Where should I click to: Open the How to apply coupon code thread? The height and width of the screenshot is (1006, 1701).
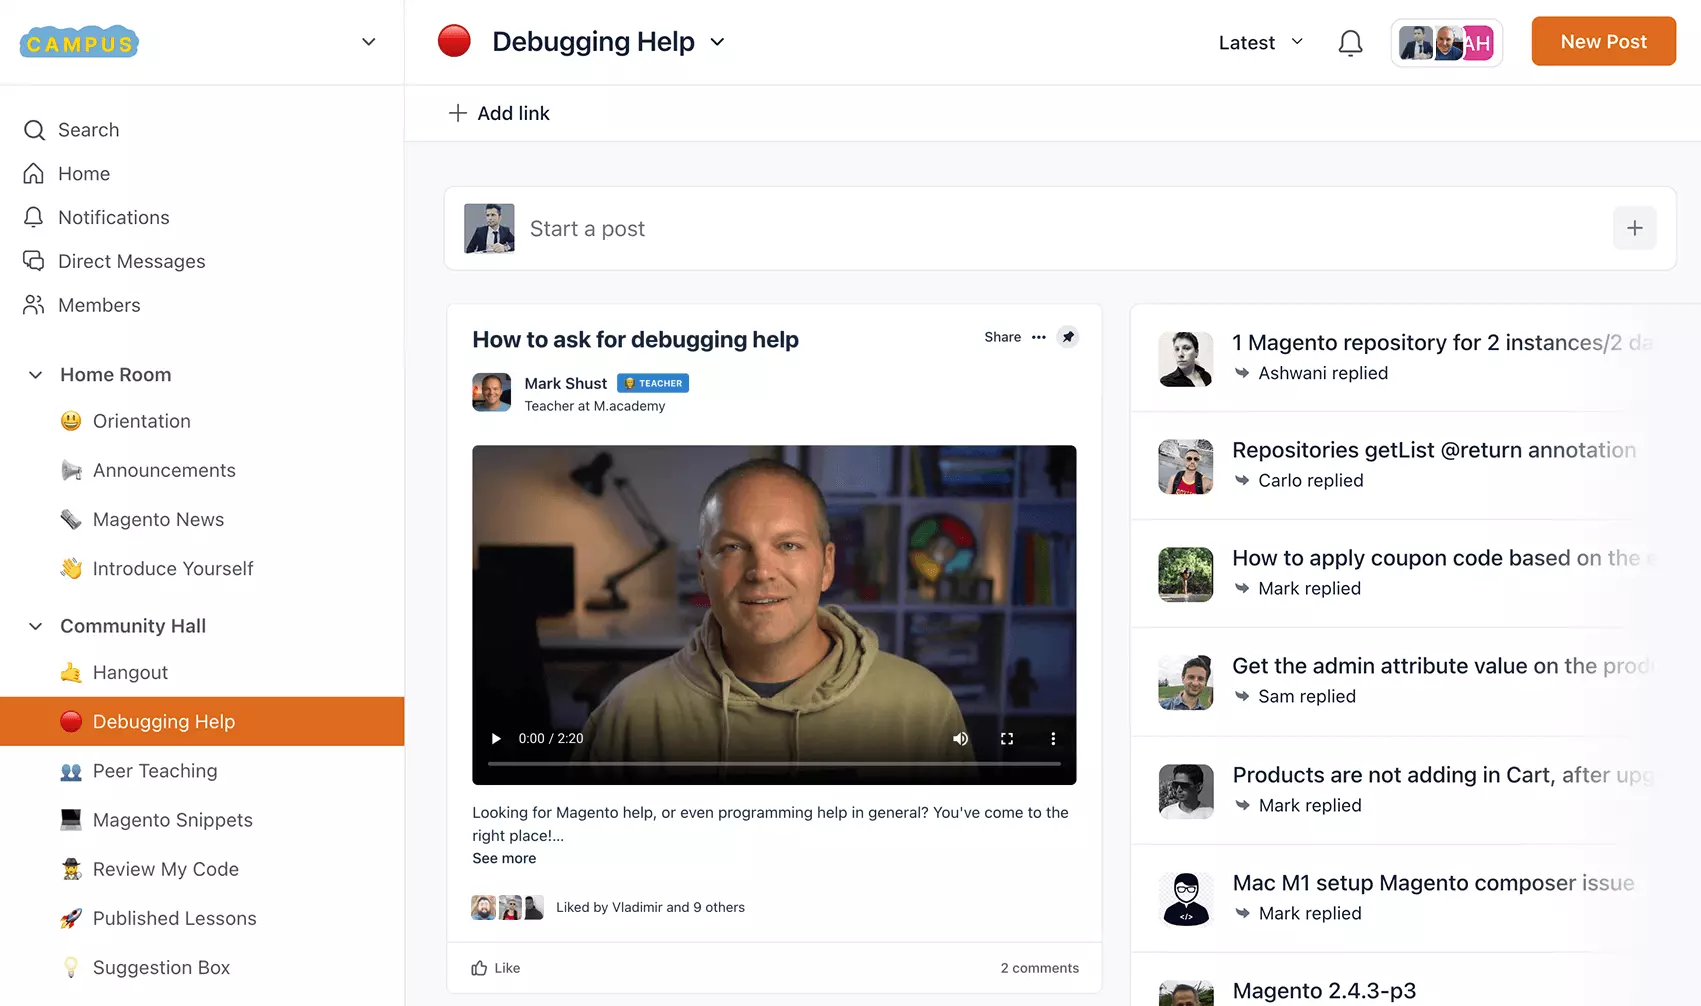pos(1442,558)
